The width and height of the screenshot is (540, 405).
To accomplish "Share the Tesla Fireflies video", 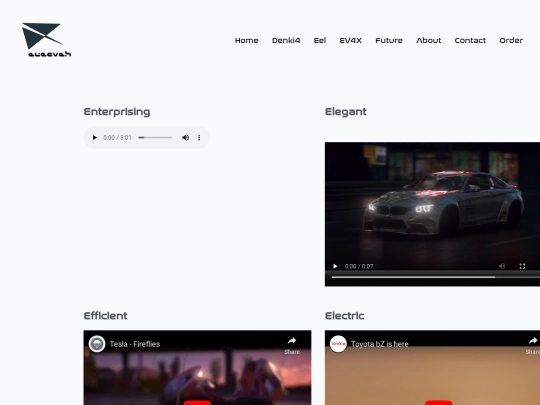I will [292, 345].
